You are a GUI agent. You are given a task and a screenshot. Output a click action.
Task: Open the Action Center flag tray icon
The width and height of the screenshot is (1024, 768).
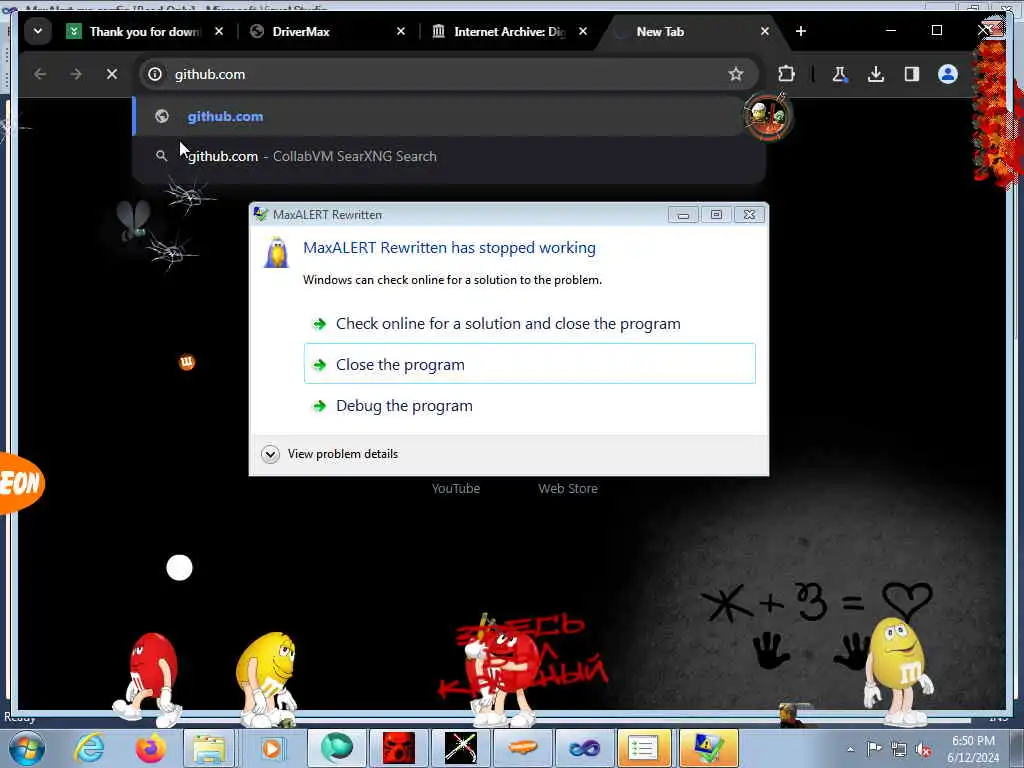(x=874, y=749)
